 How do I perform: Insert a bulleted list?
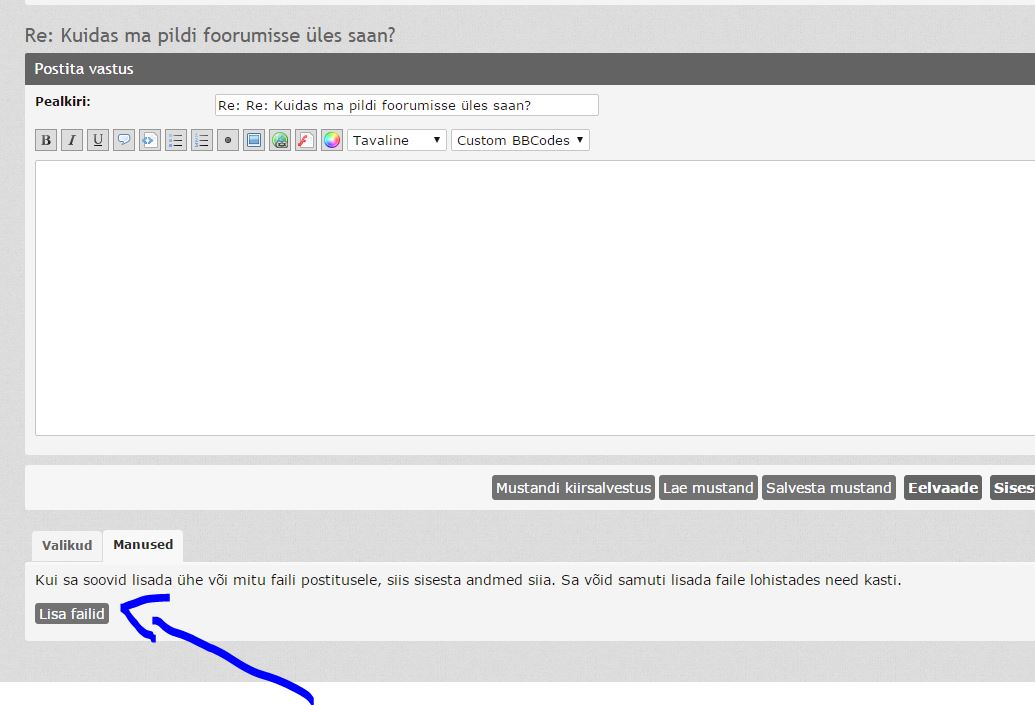point(176,140)
